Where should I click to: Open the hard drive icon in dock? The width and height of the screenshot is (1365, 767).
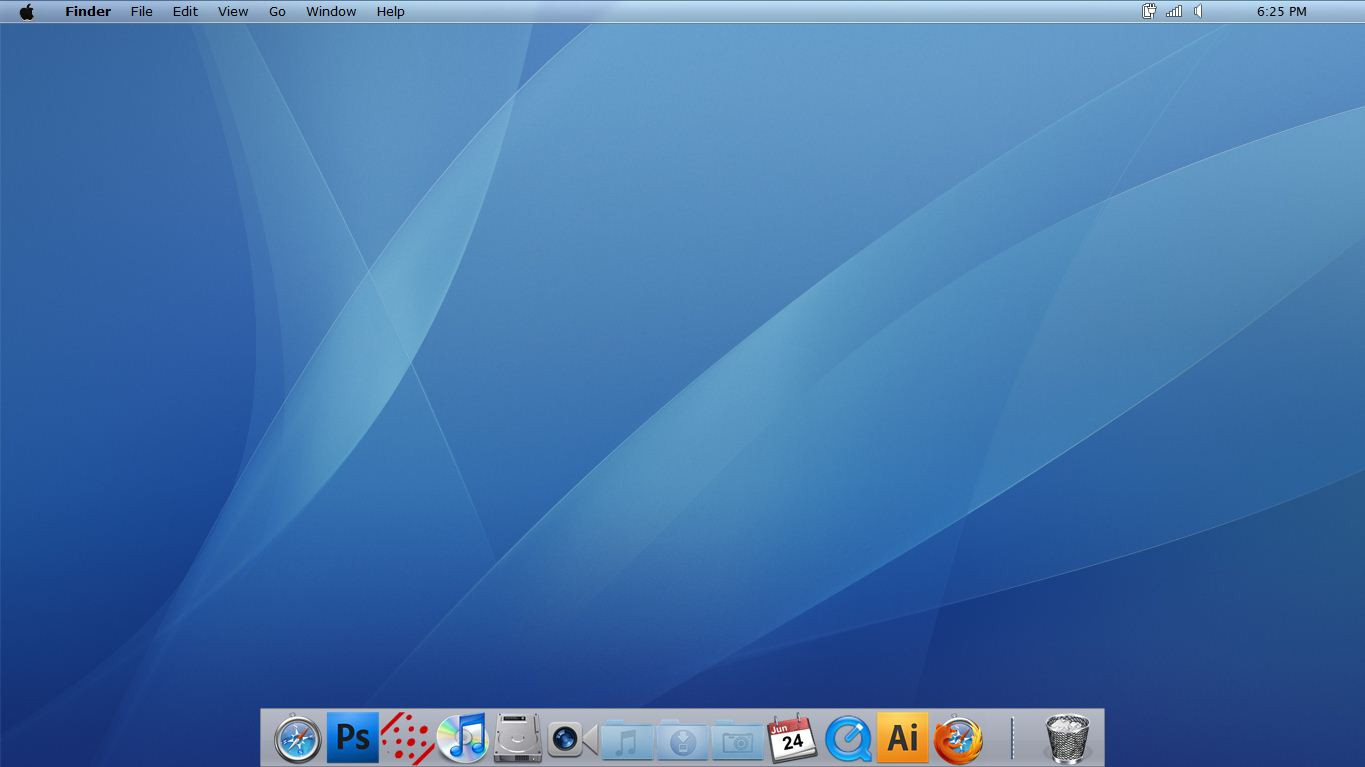[x=517, y=738]
